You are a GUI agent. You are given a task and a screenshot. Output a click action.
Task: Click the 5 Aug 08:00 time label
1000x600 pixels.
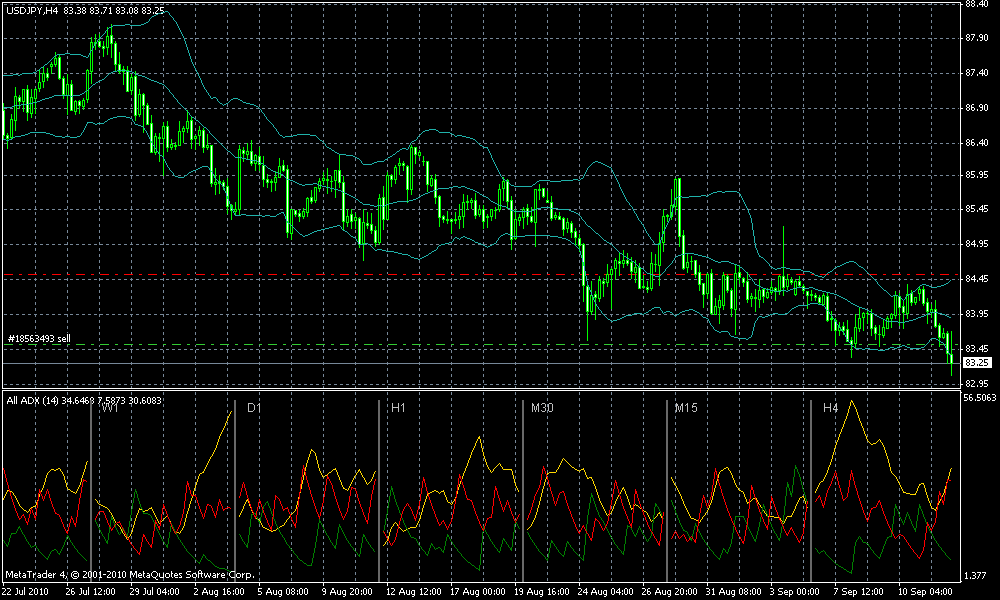point(283,592)
